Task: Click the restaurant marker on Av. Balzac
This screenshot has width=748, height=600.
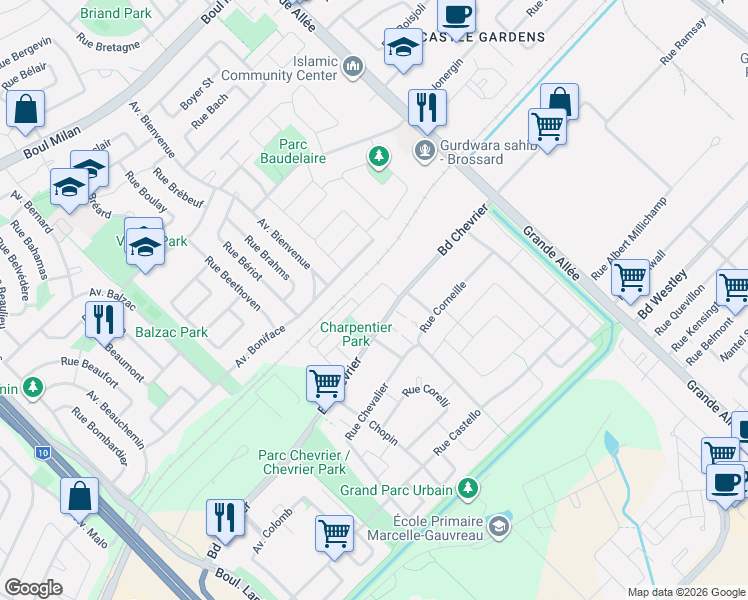Action: click(x=104, y=321)
